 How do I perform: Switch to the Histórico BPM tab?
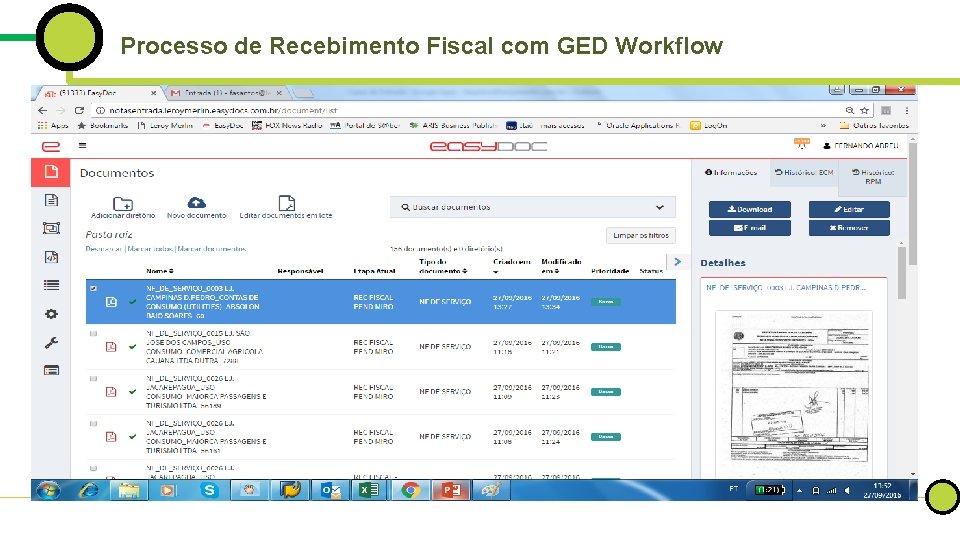[x=872, y=177]
